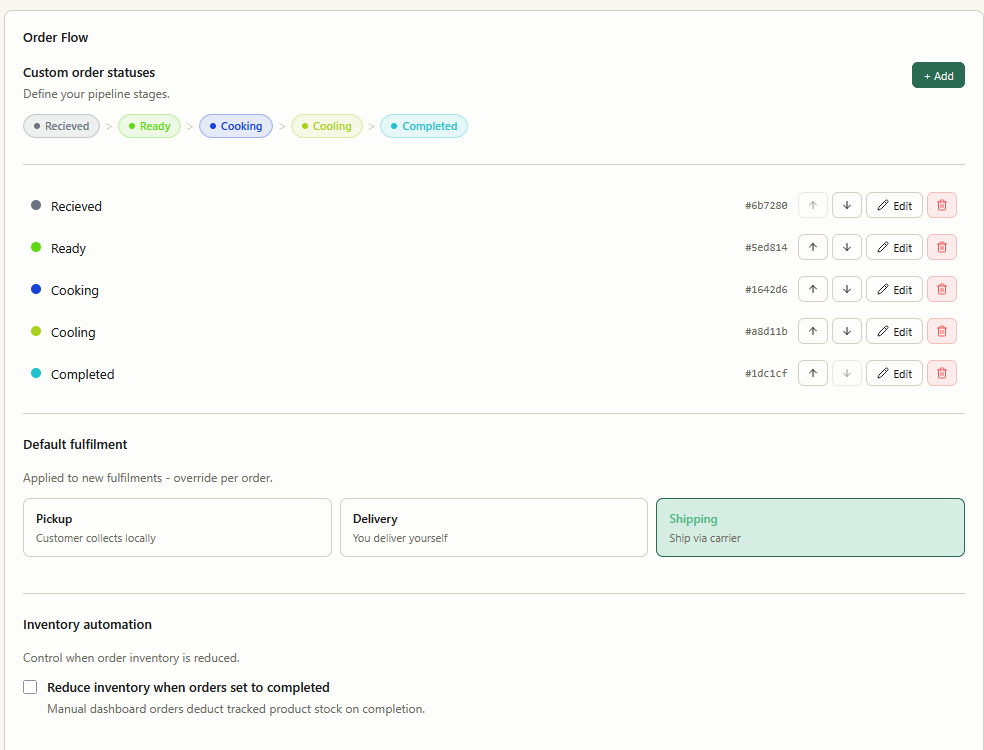
Task: Delete the Completed status
Action: coord(941,373)
